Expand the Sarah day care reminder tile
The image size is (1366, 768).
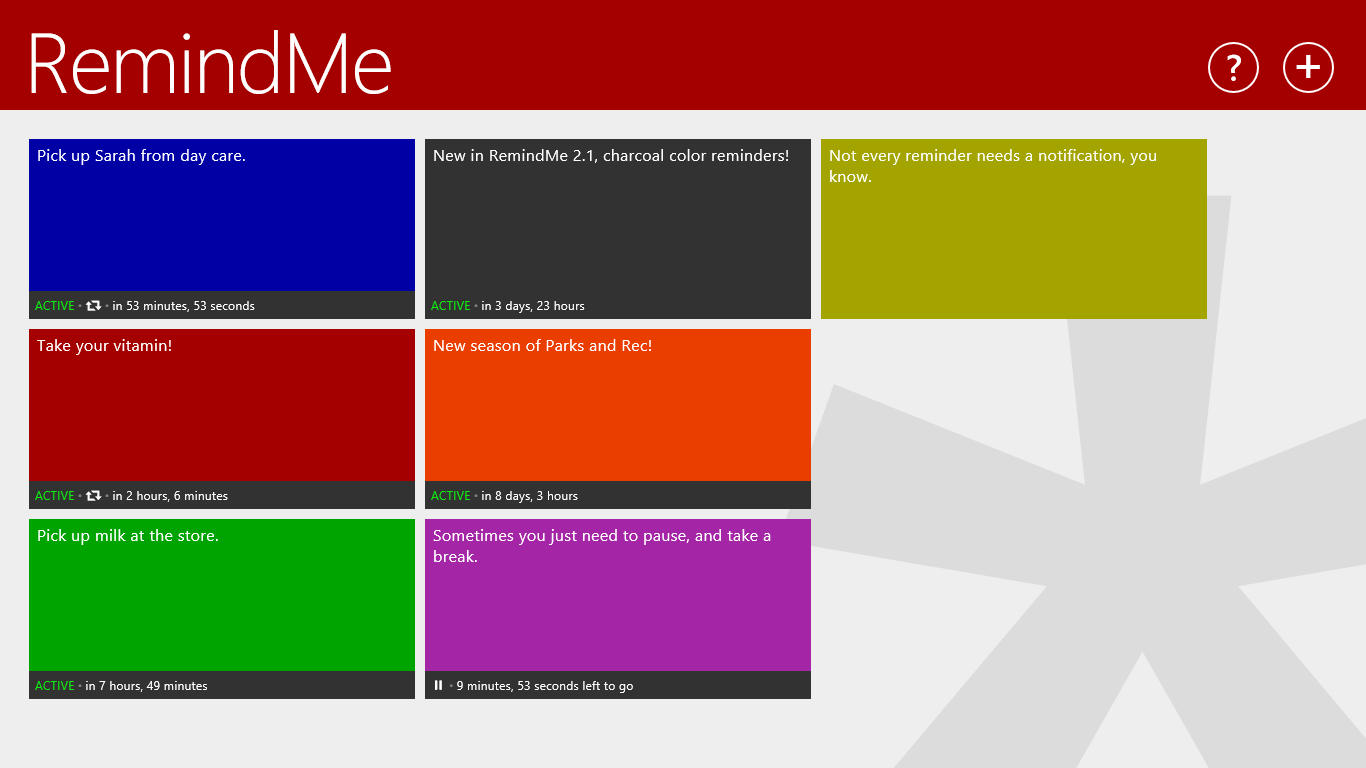coord(222,215)
